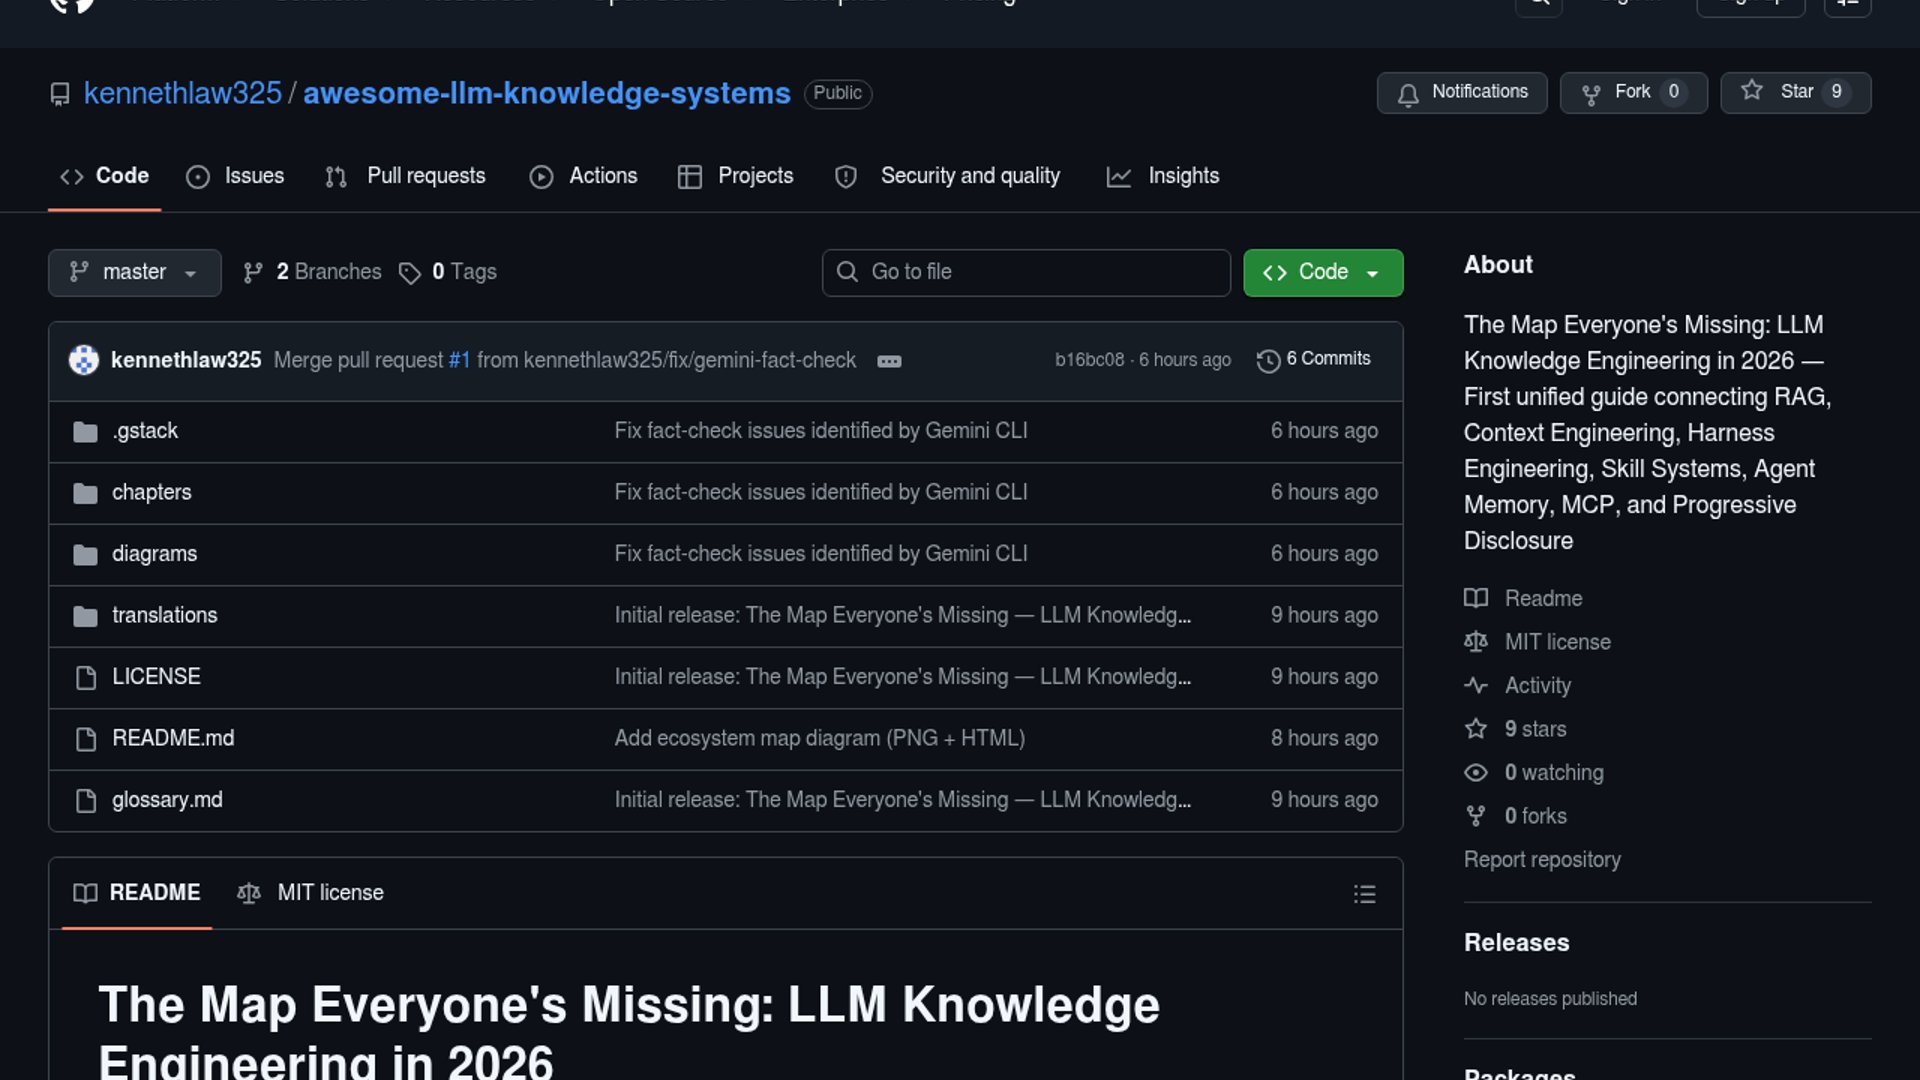View the 2 Branches link
1920x1080 pixels.
tap(312, 273)
